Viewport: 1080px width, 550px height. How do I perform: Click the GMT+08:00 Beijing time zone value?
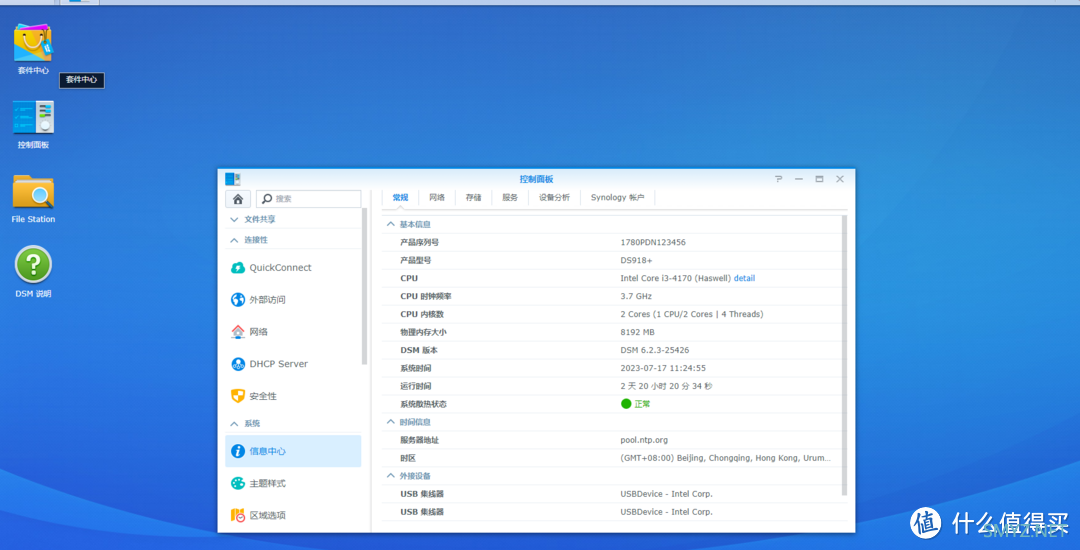pos(725,458)
